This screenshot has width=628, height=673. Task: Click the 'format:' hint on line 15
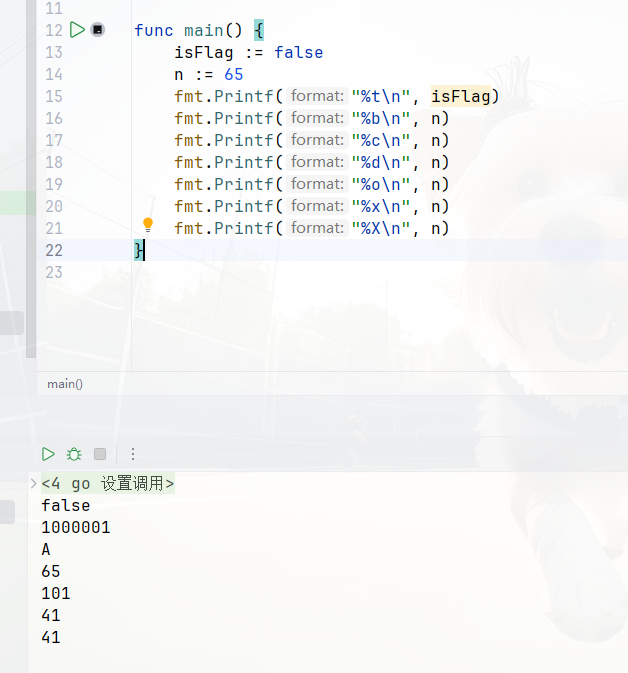click(317, 96)
